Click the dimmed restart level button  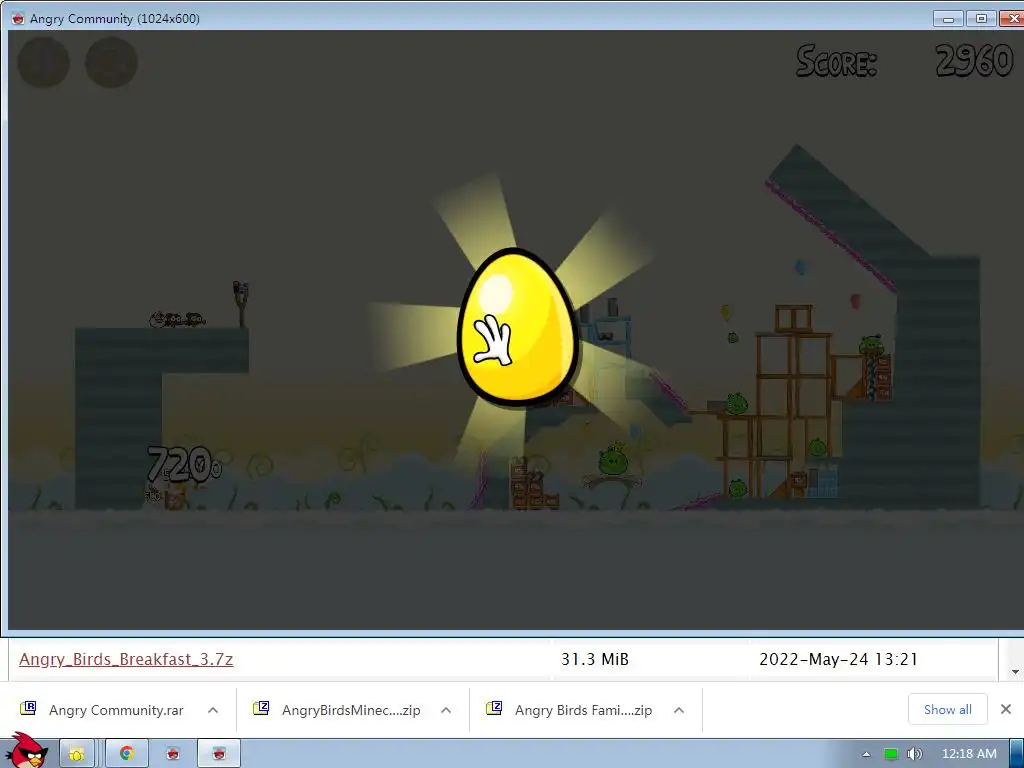(x=112, y=63)
